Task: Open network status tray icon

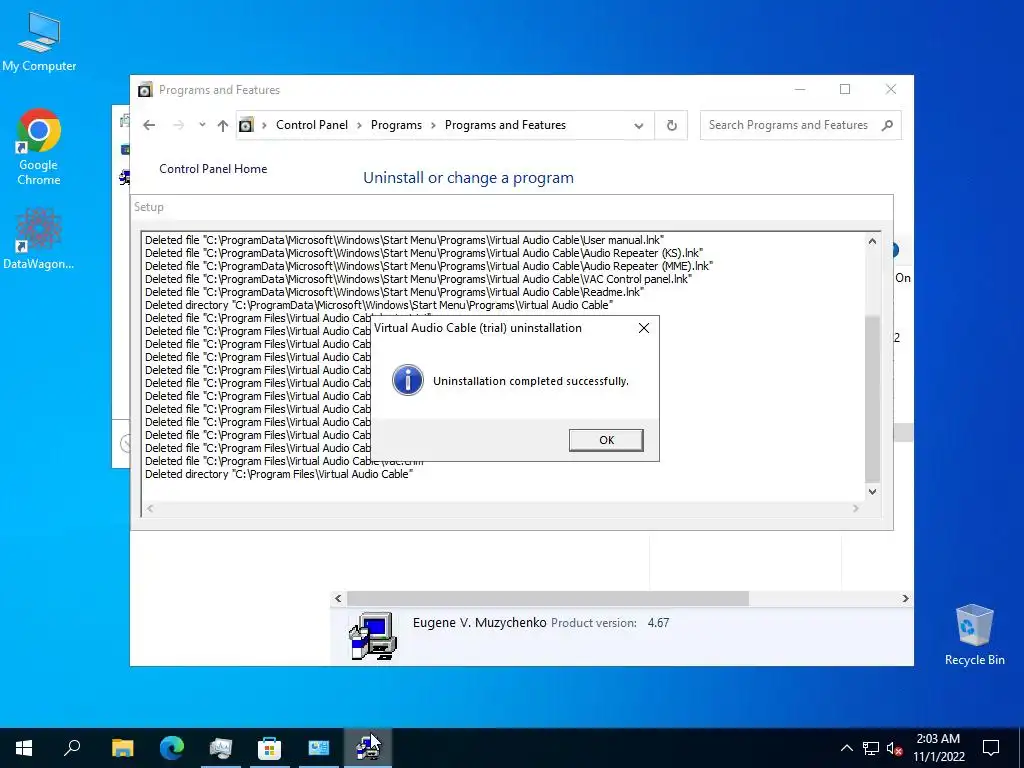Action: click(871, 748)
